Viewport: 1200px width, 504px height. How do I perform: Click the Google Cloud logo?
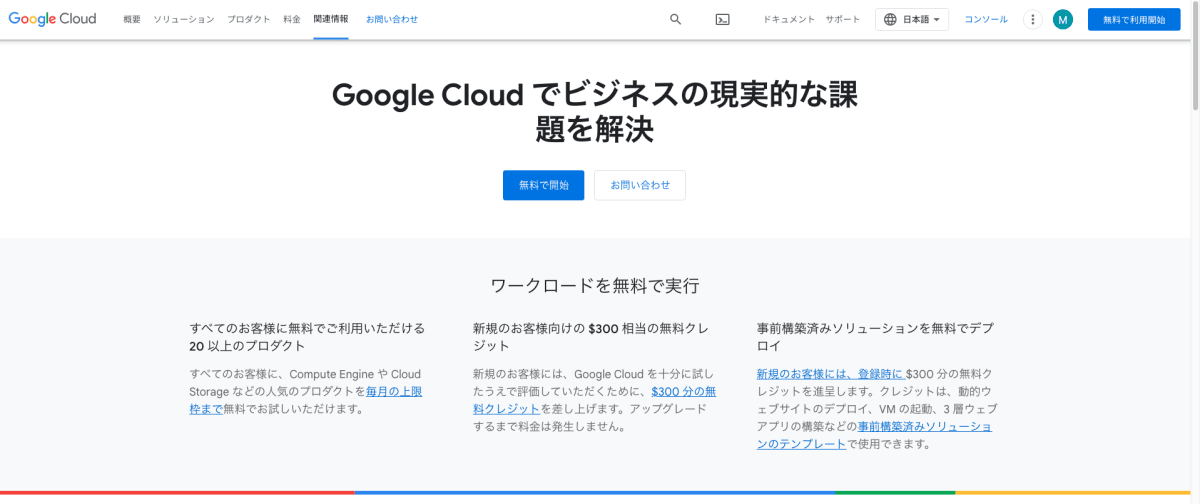[x=52, y=19]
